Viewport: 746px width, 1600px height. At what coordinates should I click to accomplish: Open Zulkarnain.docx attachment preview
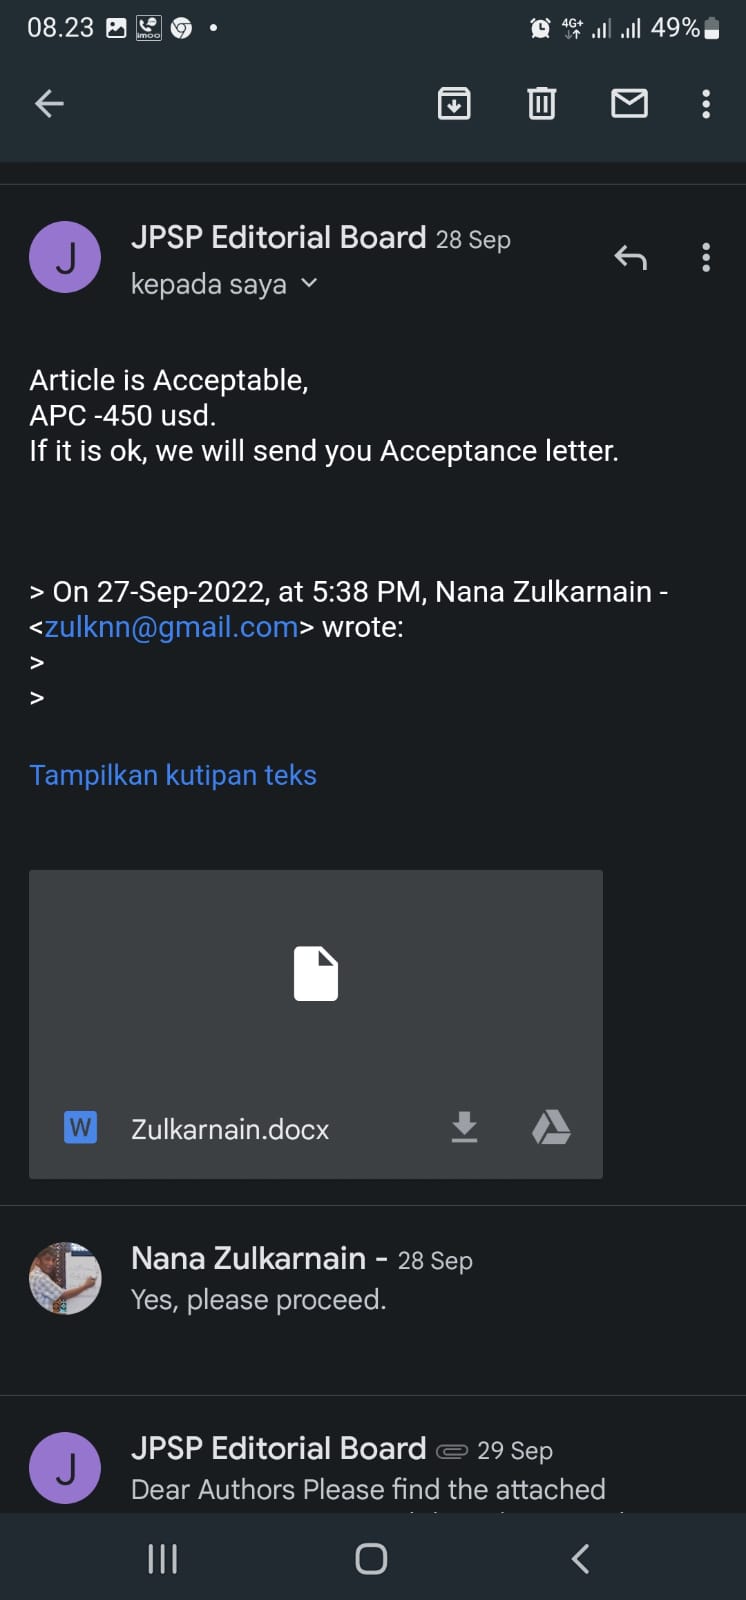[x=315, y=975]
